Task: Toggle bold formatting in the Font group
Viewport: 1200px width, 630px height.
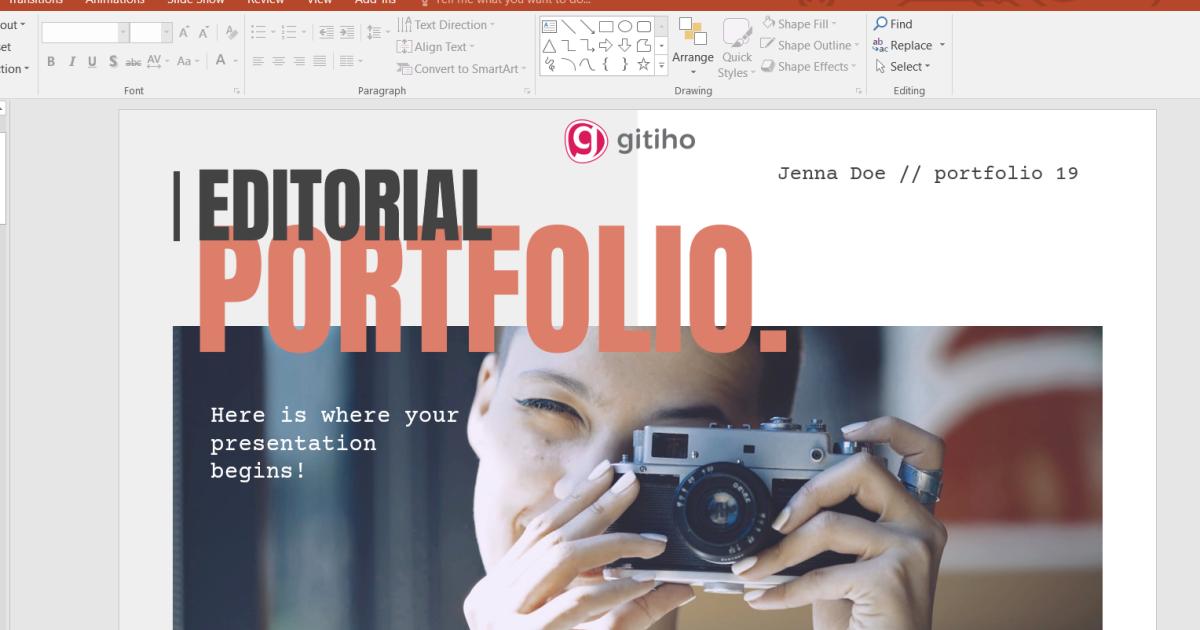Action: tap(51, 61)
